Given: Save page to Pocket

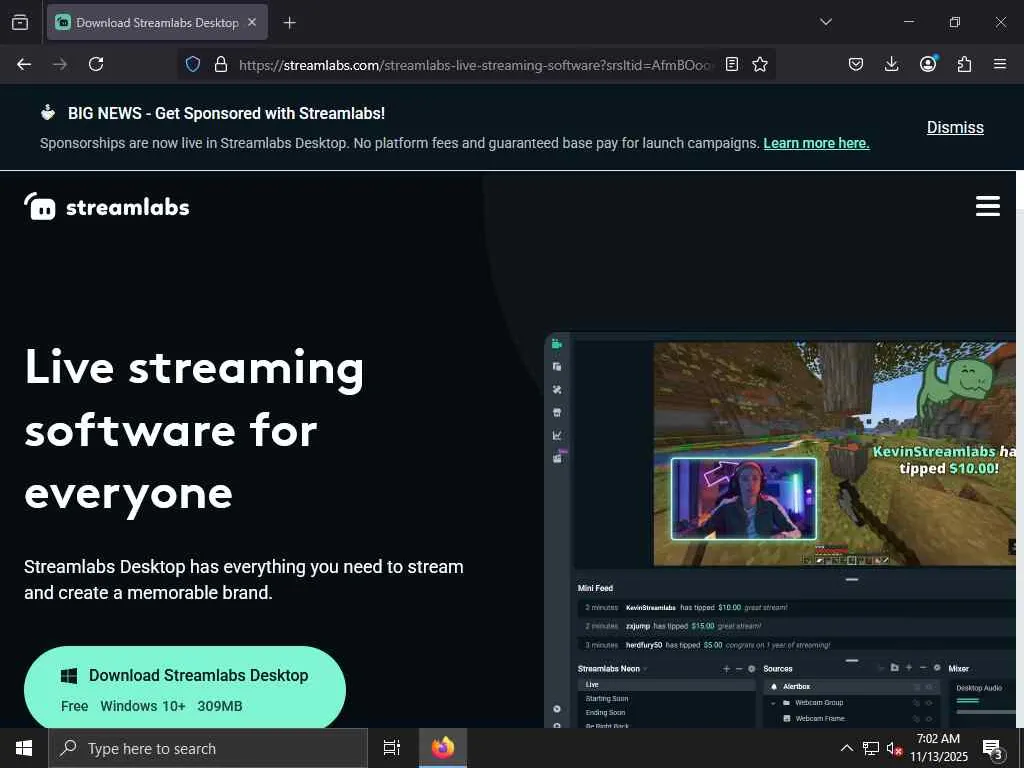Looking at the screenshot, I should pos(856,64).
